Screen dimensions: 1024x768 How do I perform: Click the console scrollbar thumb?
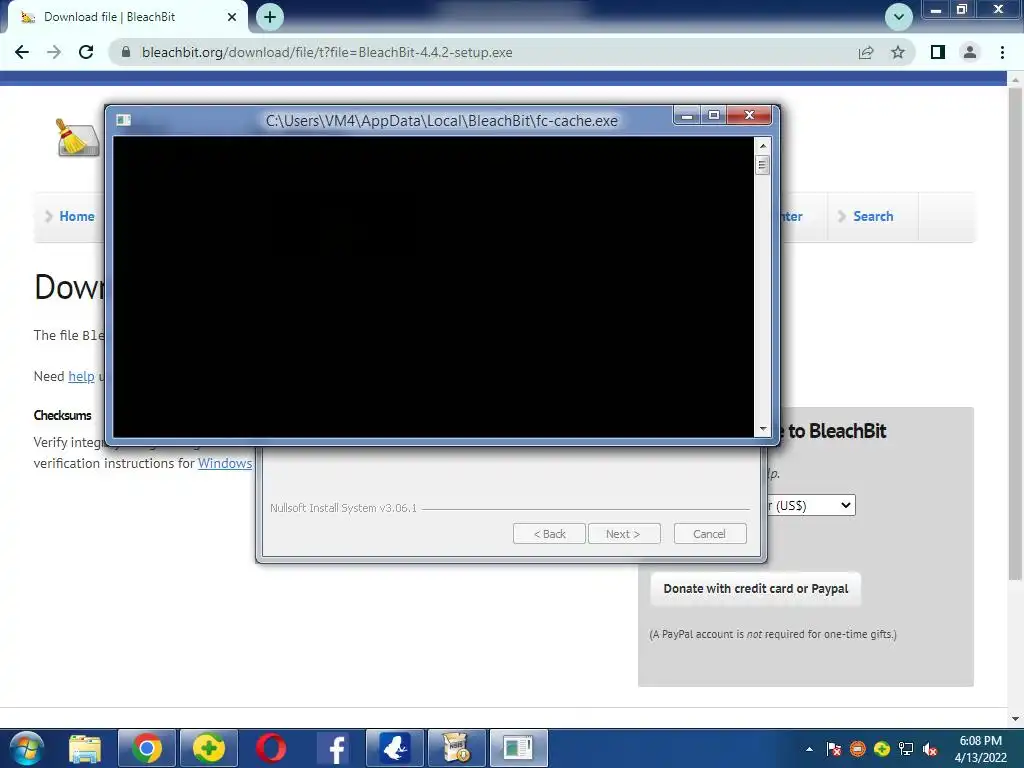[x=762, y=165]
